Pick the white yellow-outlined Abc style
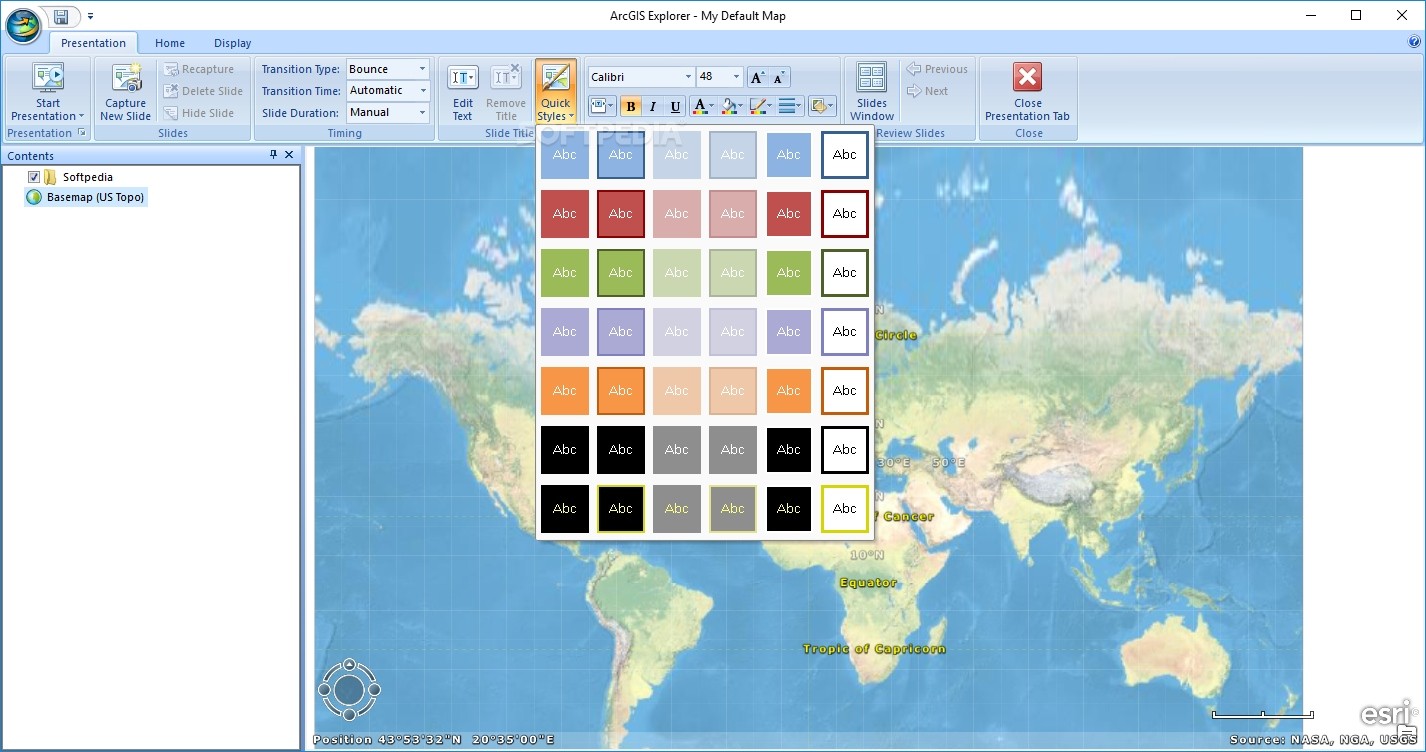This screenshot has height=752, width=1426. (845, 509)
